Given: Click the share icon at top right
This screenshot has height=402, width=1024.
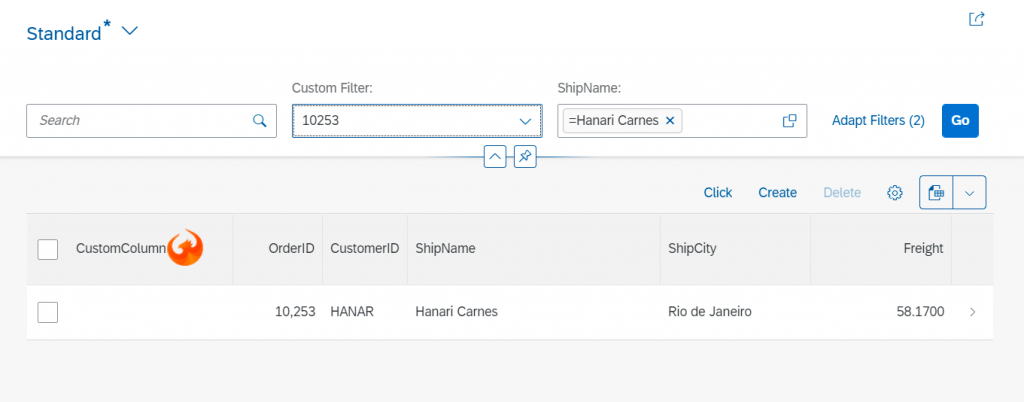Looking at the screenshot, I should pyautogui.click(x=976, y=19).
